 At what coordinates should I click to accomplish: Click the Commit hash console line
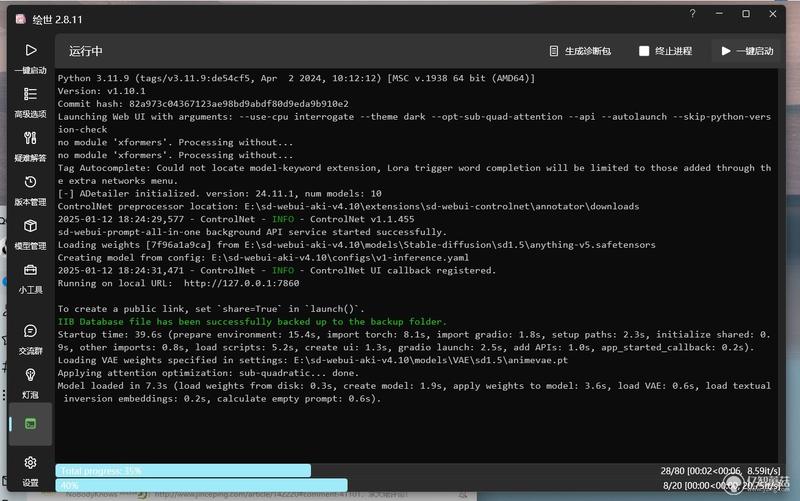pyautogui.click(x=203, y=104)
